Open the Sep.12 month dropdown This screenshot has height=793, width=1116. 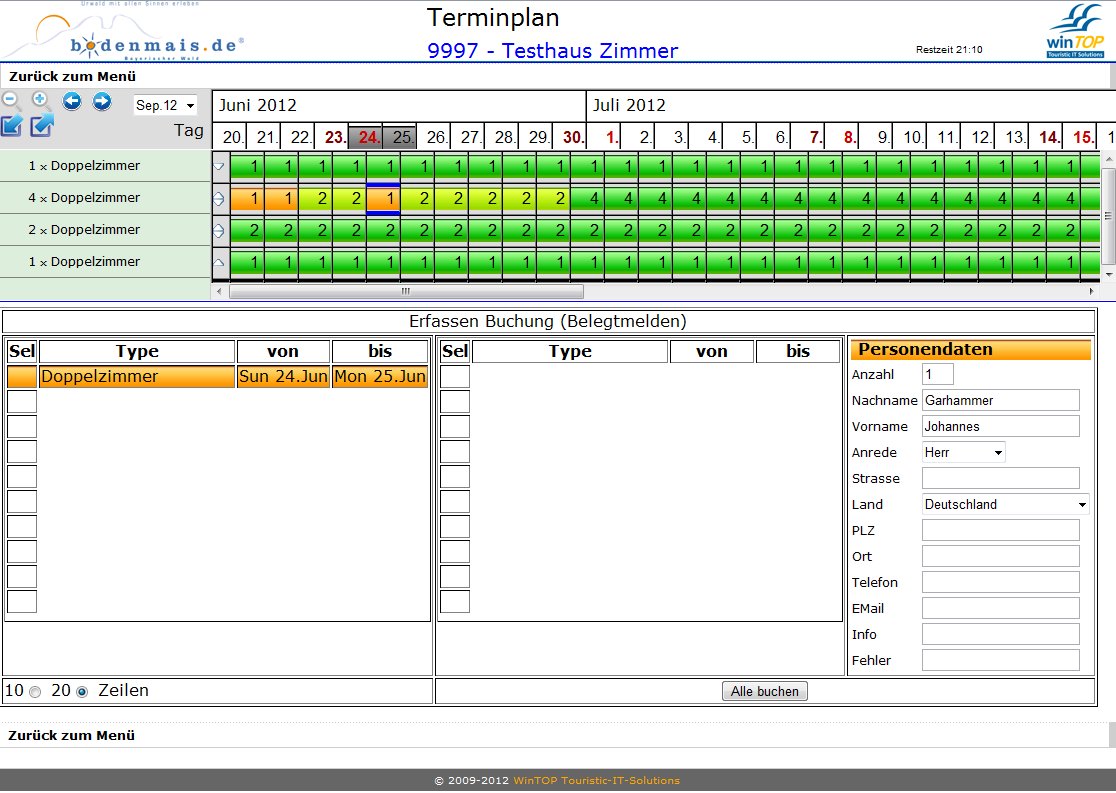click(166, 106)
